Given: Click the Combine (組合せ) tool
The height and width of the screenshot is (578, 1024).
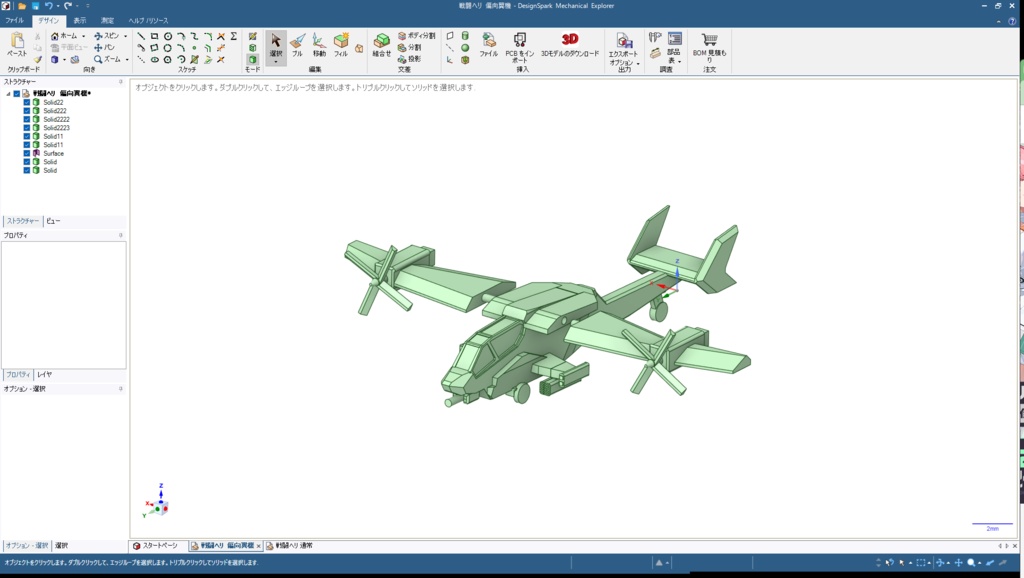Looking at the screenshot, I should (381, 45).
